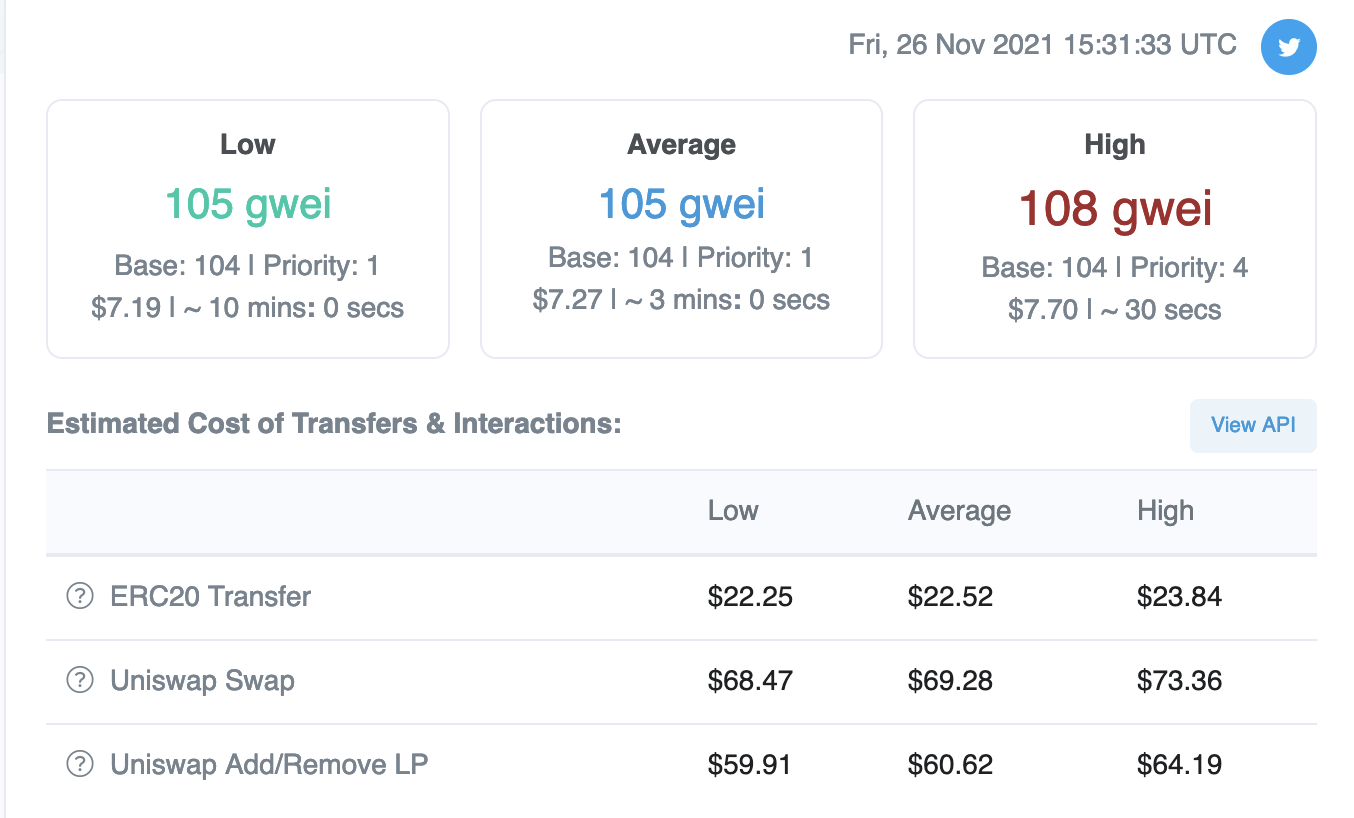Viewport: 1354px width, 818px height.
Task: Click the Uniswap Add/Remove LP label
Action: 269,765
